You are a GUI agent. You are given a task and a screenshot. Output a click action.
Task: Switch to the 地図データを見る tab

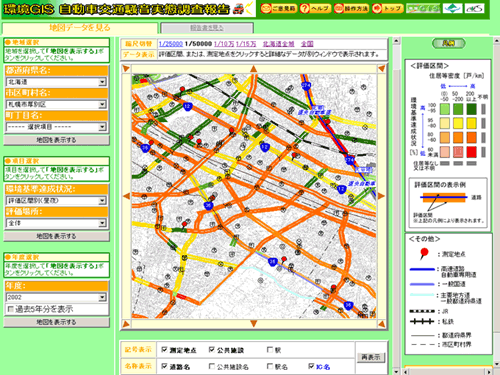pyautogui.click(x=80, y=28)
